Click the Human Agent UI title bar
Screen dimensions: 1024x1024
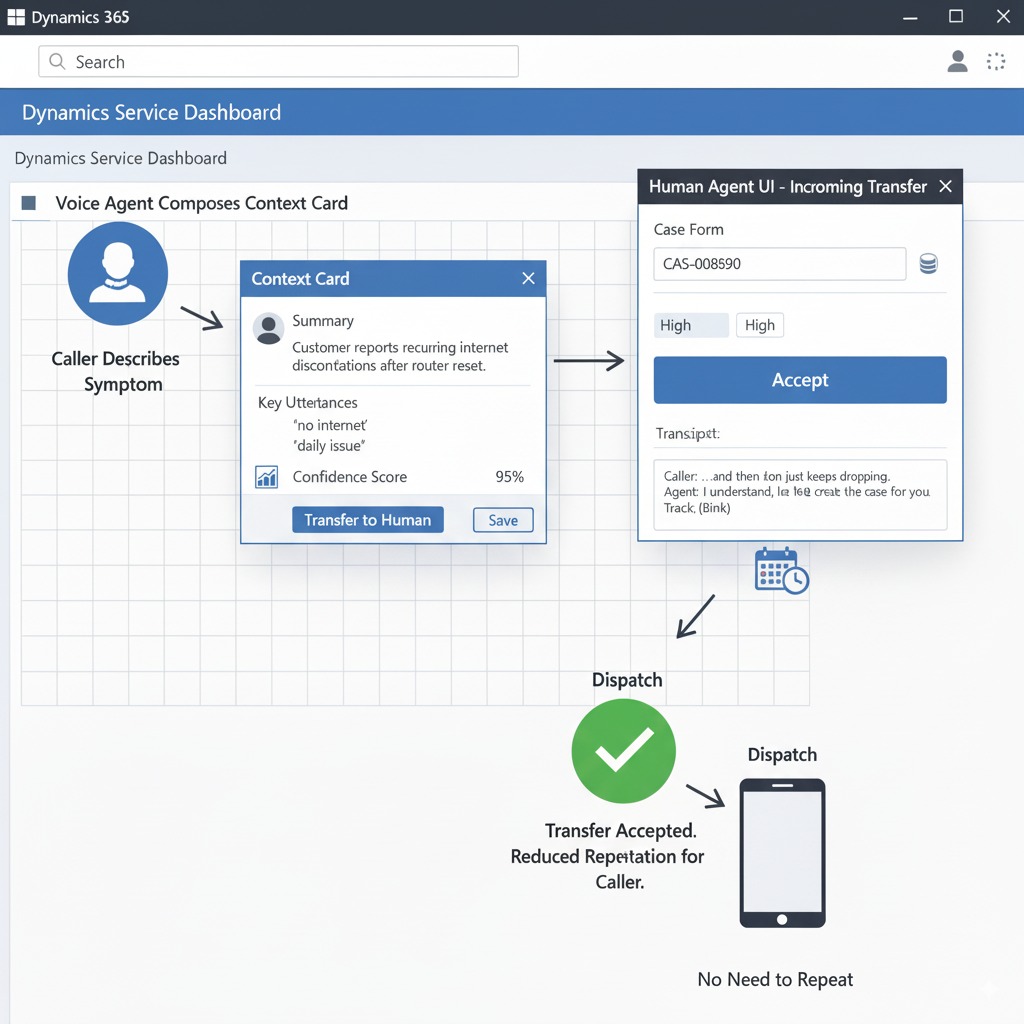(800, 187)
